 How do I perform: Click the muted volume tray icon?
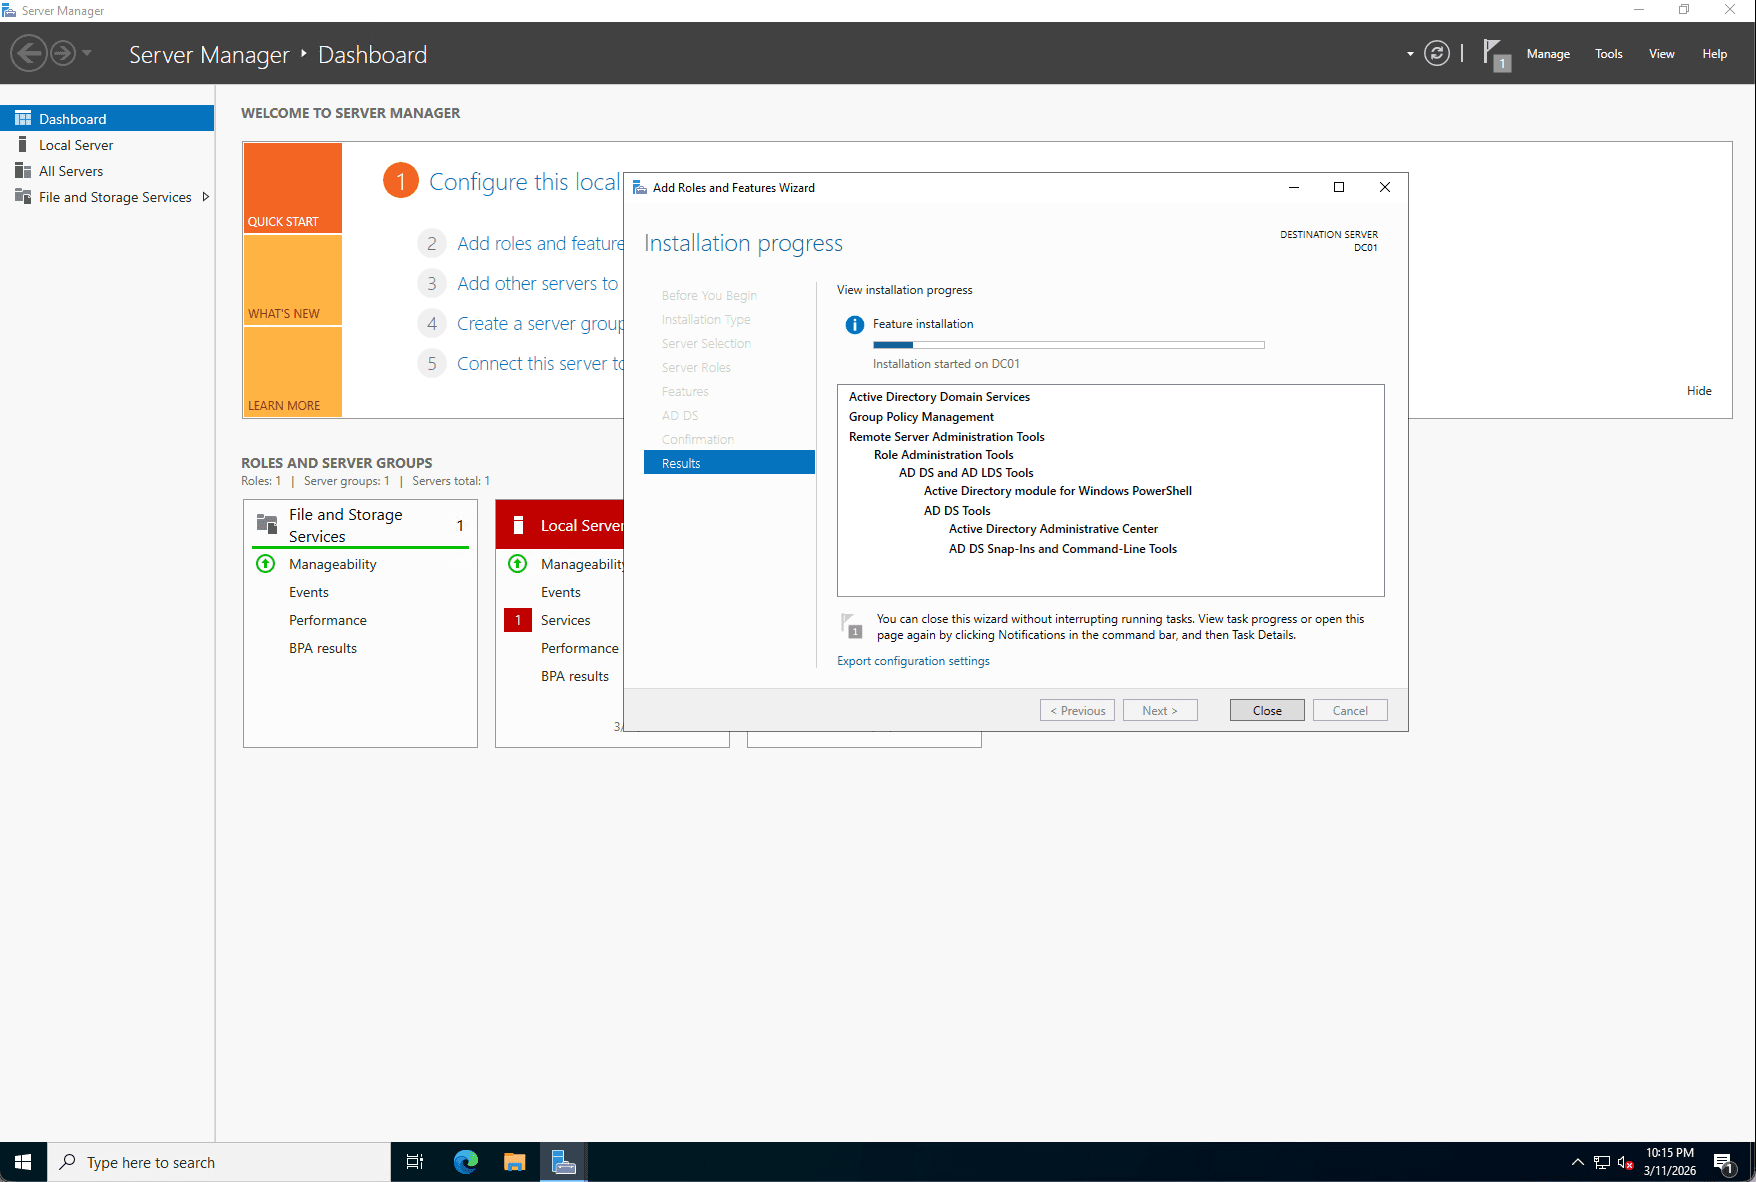[x=1625, y=1162]
